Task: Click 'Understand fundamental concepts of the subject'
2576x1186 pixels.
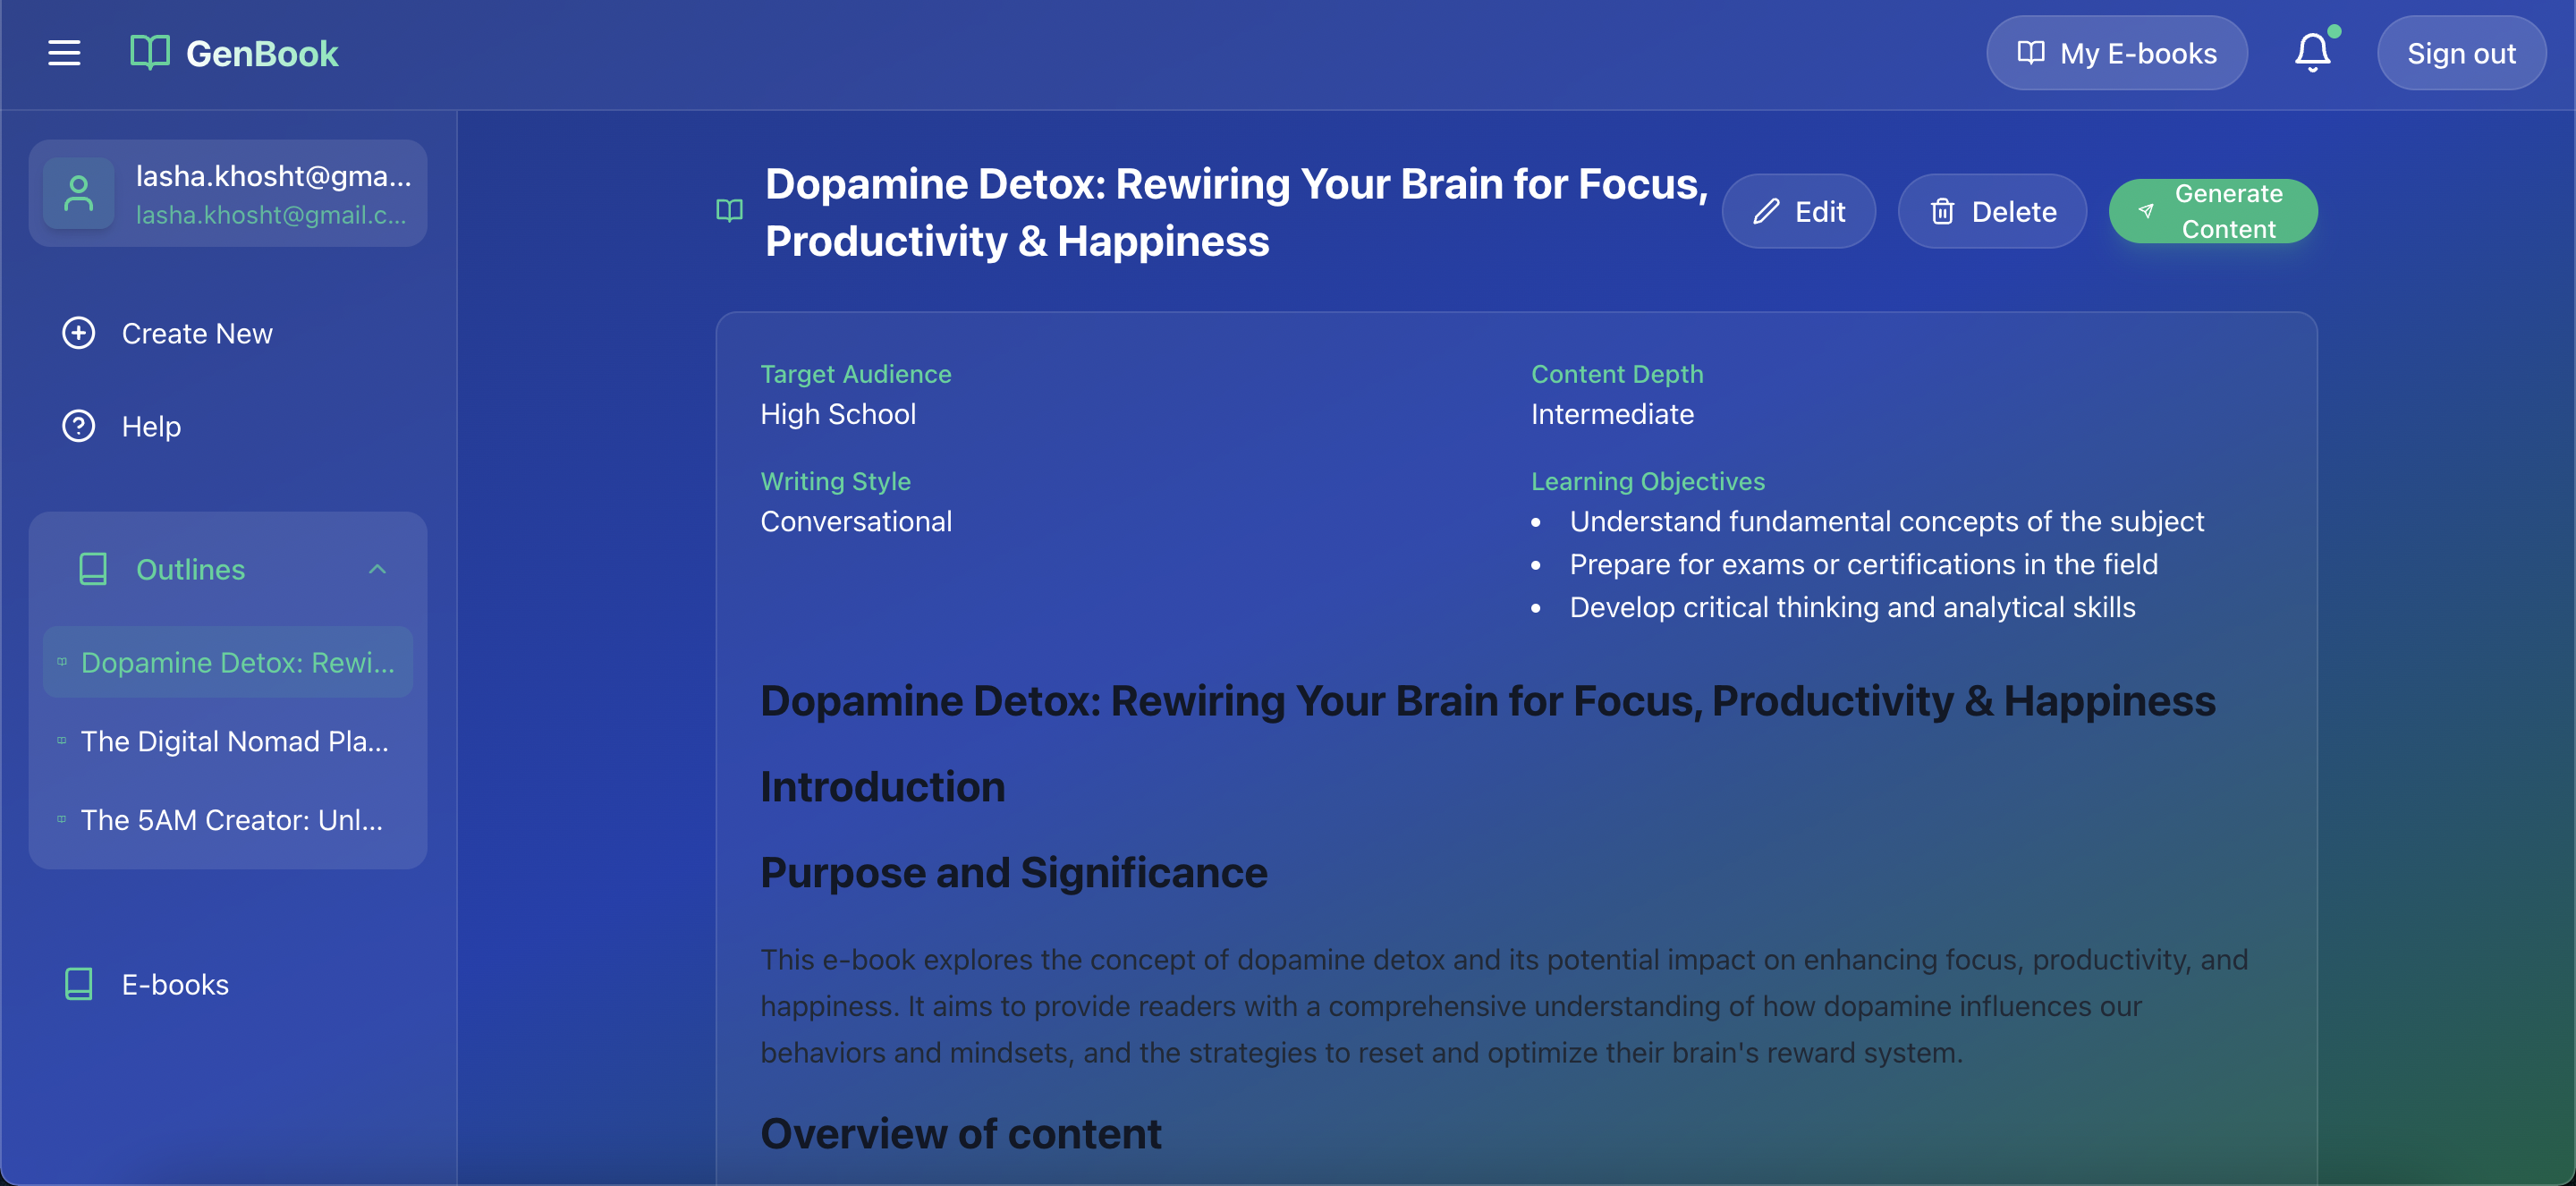Action: click(1886, 521)
